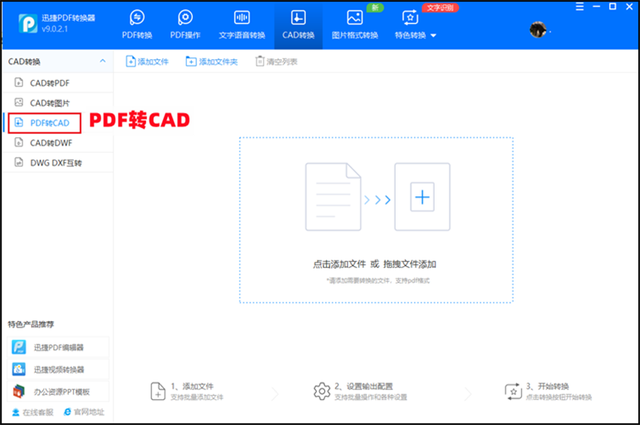This screenshot has height=425, width=640.
Task: Open 迅捷PDF编辑器 product recommendation
Action: pyautogui.click(x=58, y=347)
